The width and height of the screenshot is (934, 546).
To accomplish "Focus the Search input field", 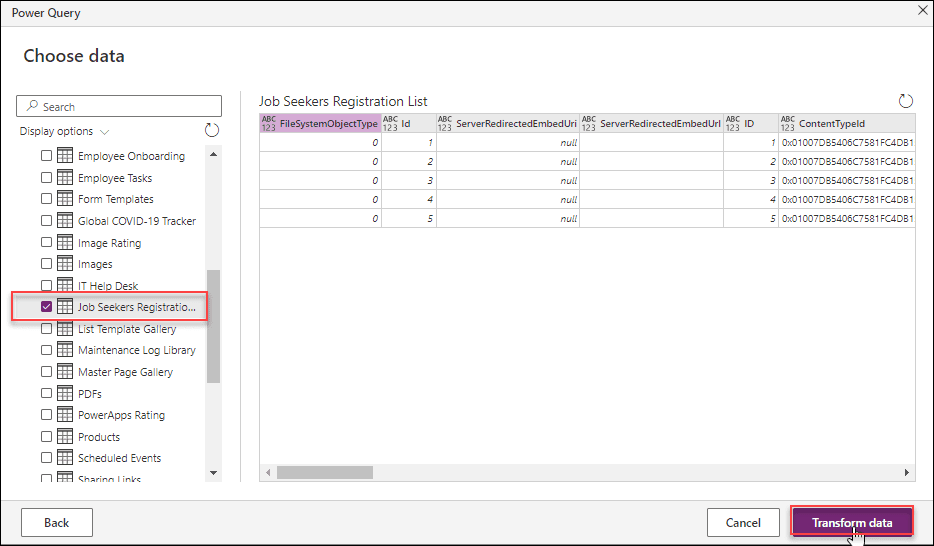I will (119, 106).
